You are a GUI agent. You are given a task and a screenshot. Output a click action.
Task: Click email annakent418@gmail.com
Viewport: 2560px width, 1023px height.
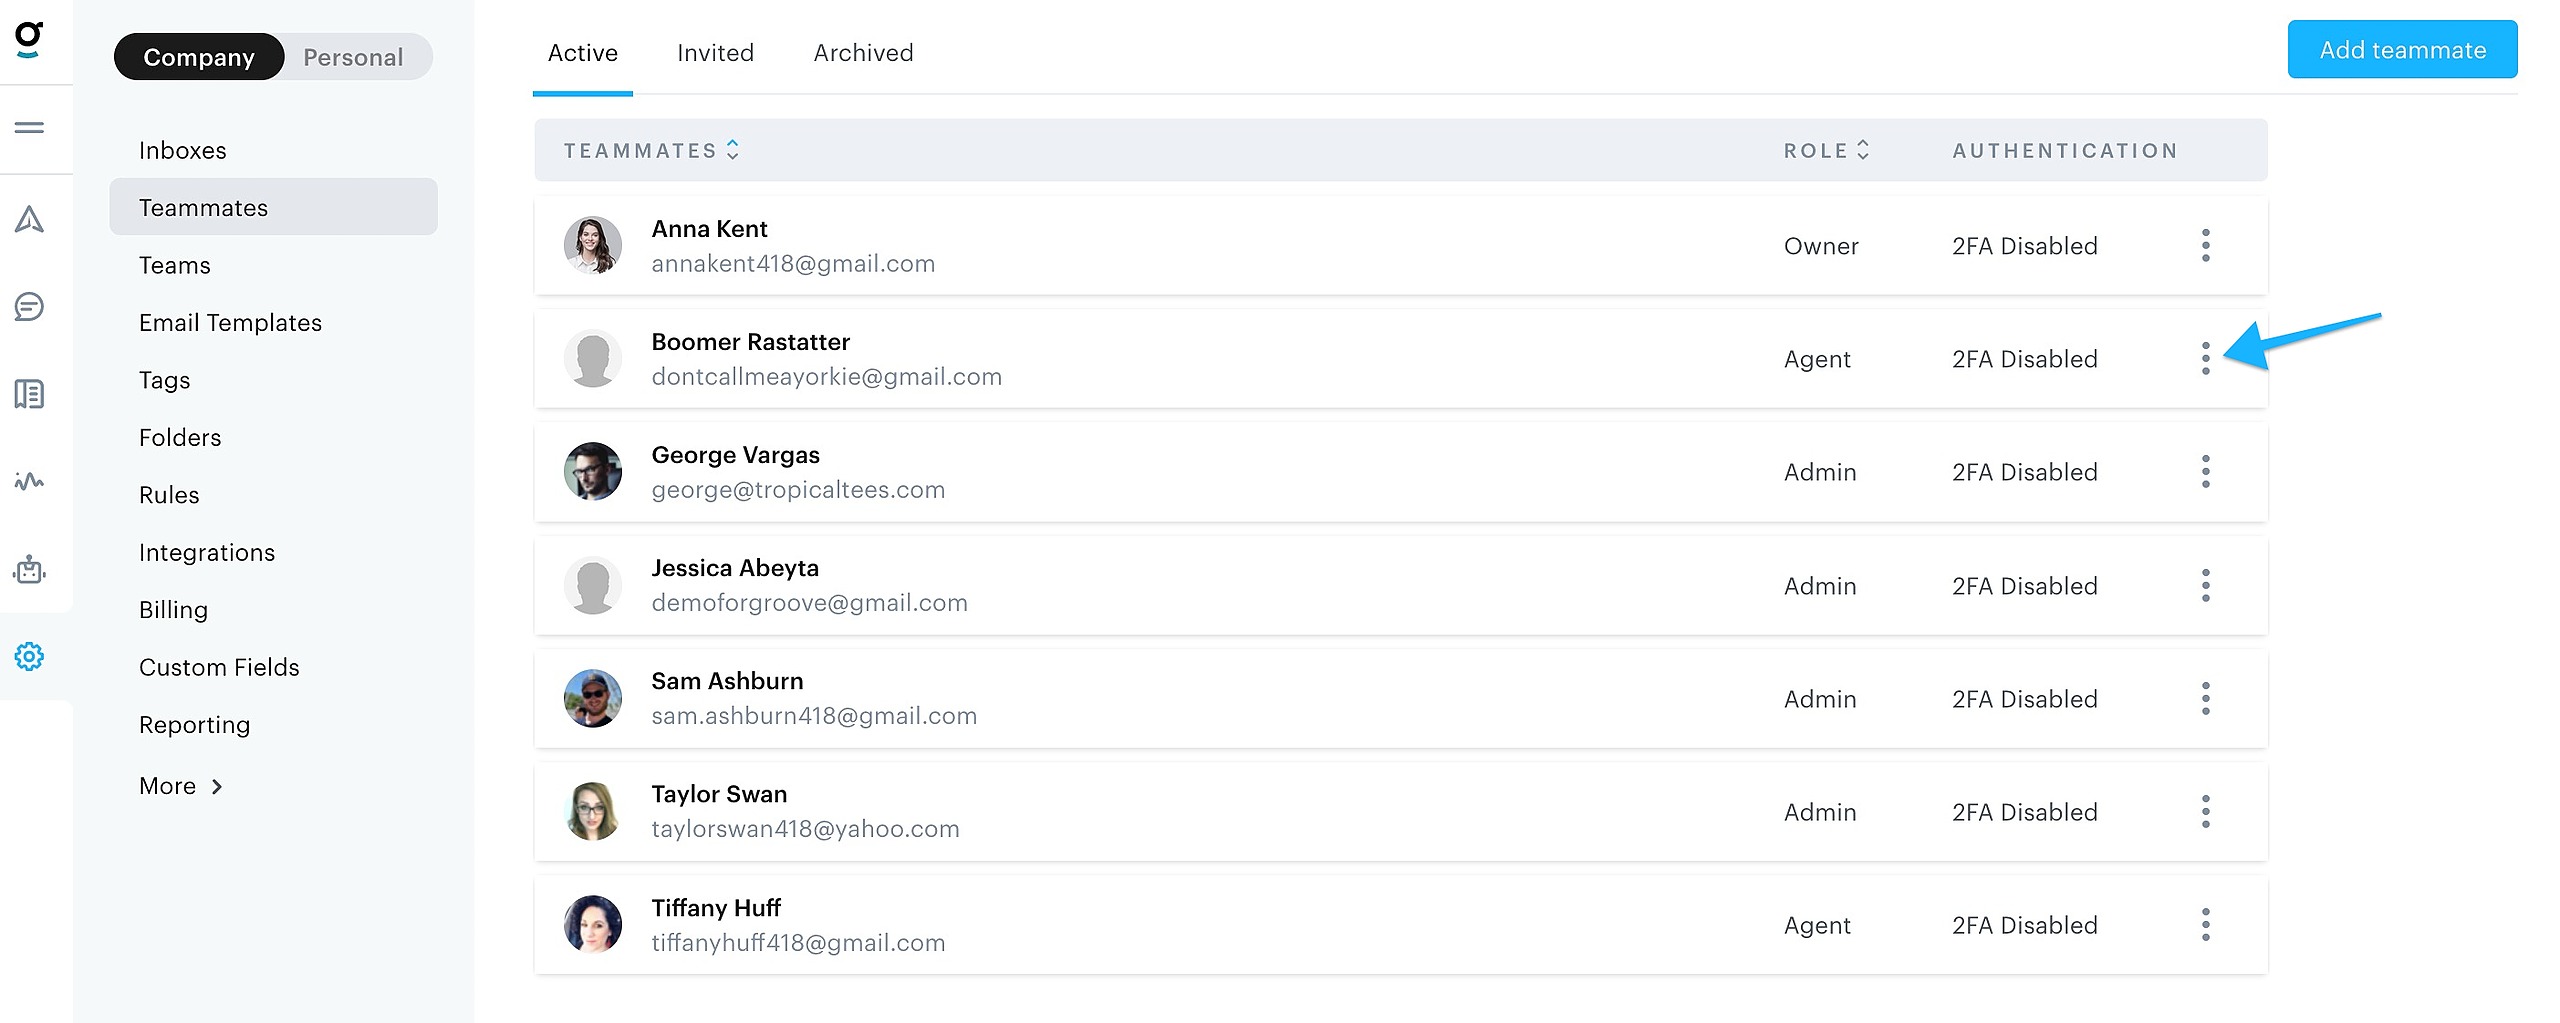[x=793, y=263]
